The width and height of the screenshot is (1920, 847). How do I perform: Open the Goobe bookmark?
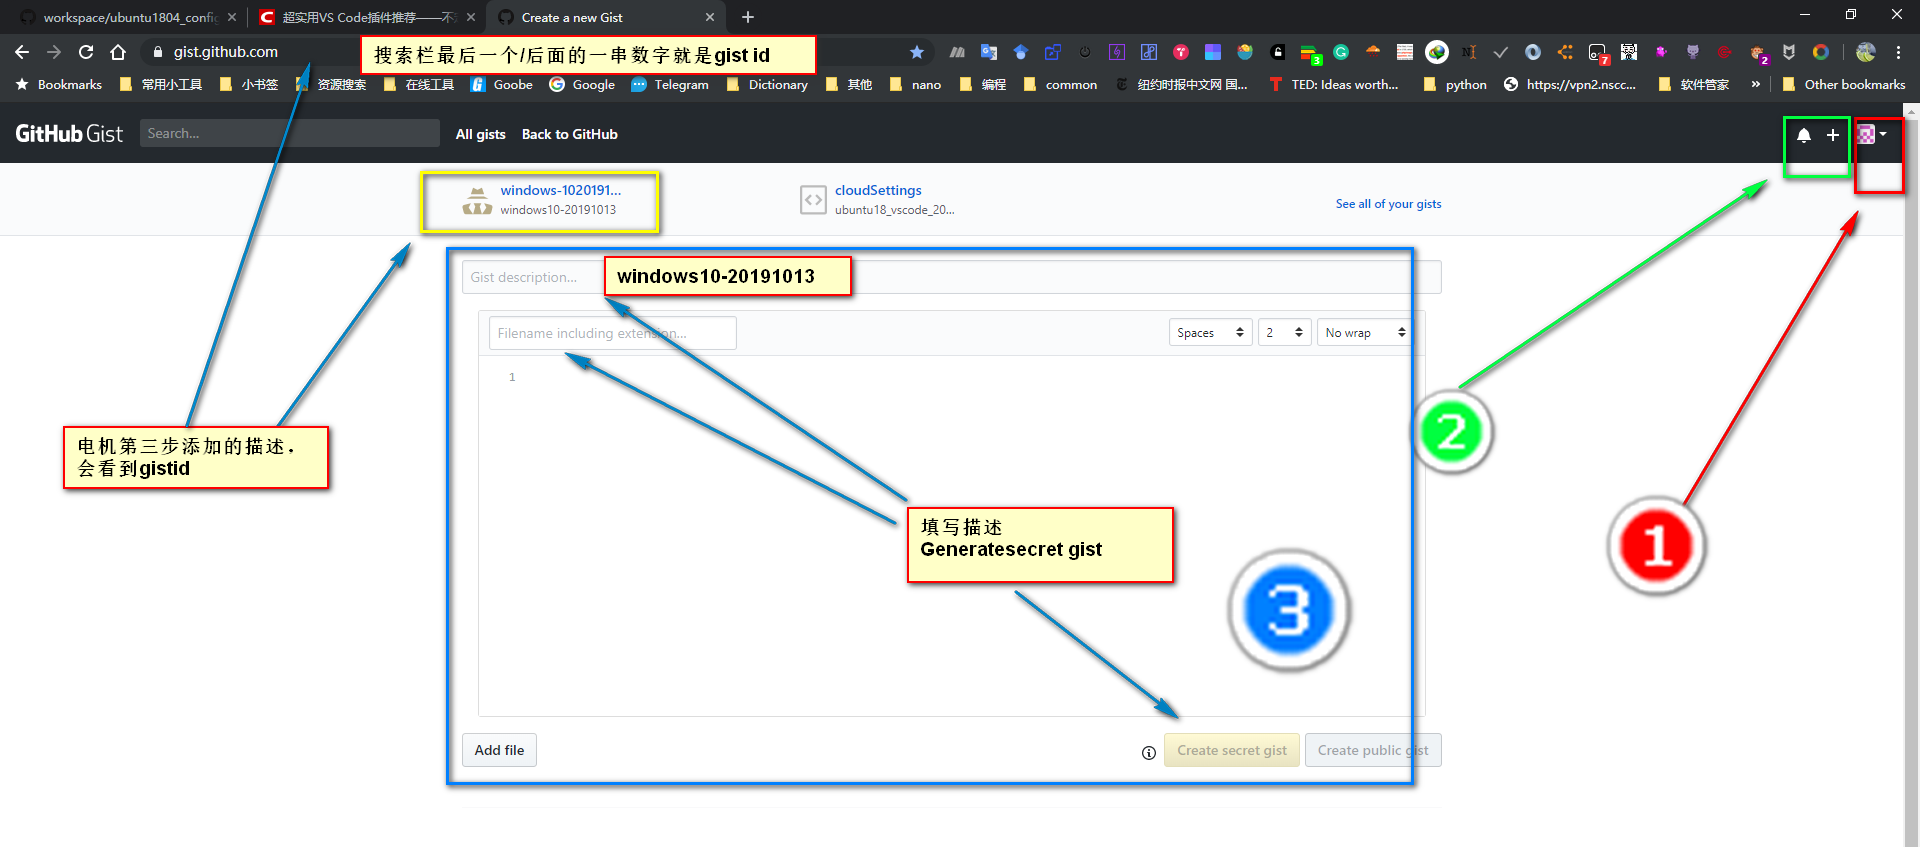502,84
